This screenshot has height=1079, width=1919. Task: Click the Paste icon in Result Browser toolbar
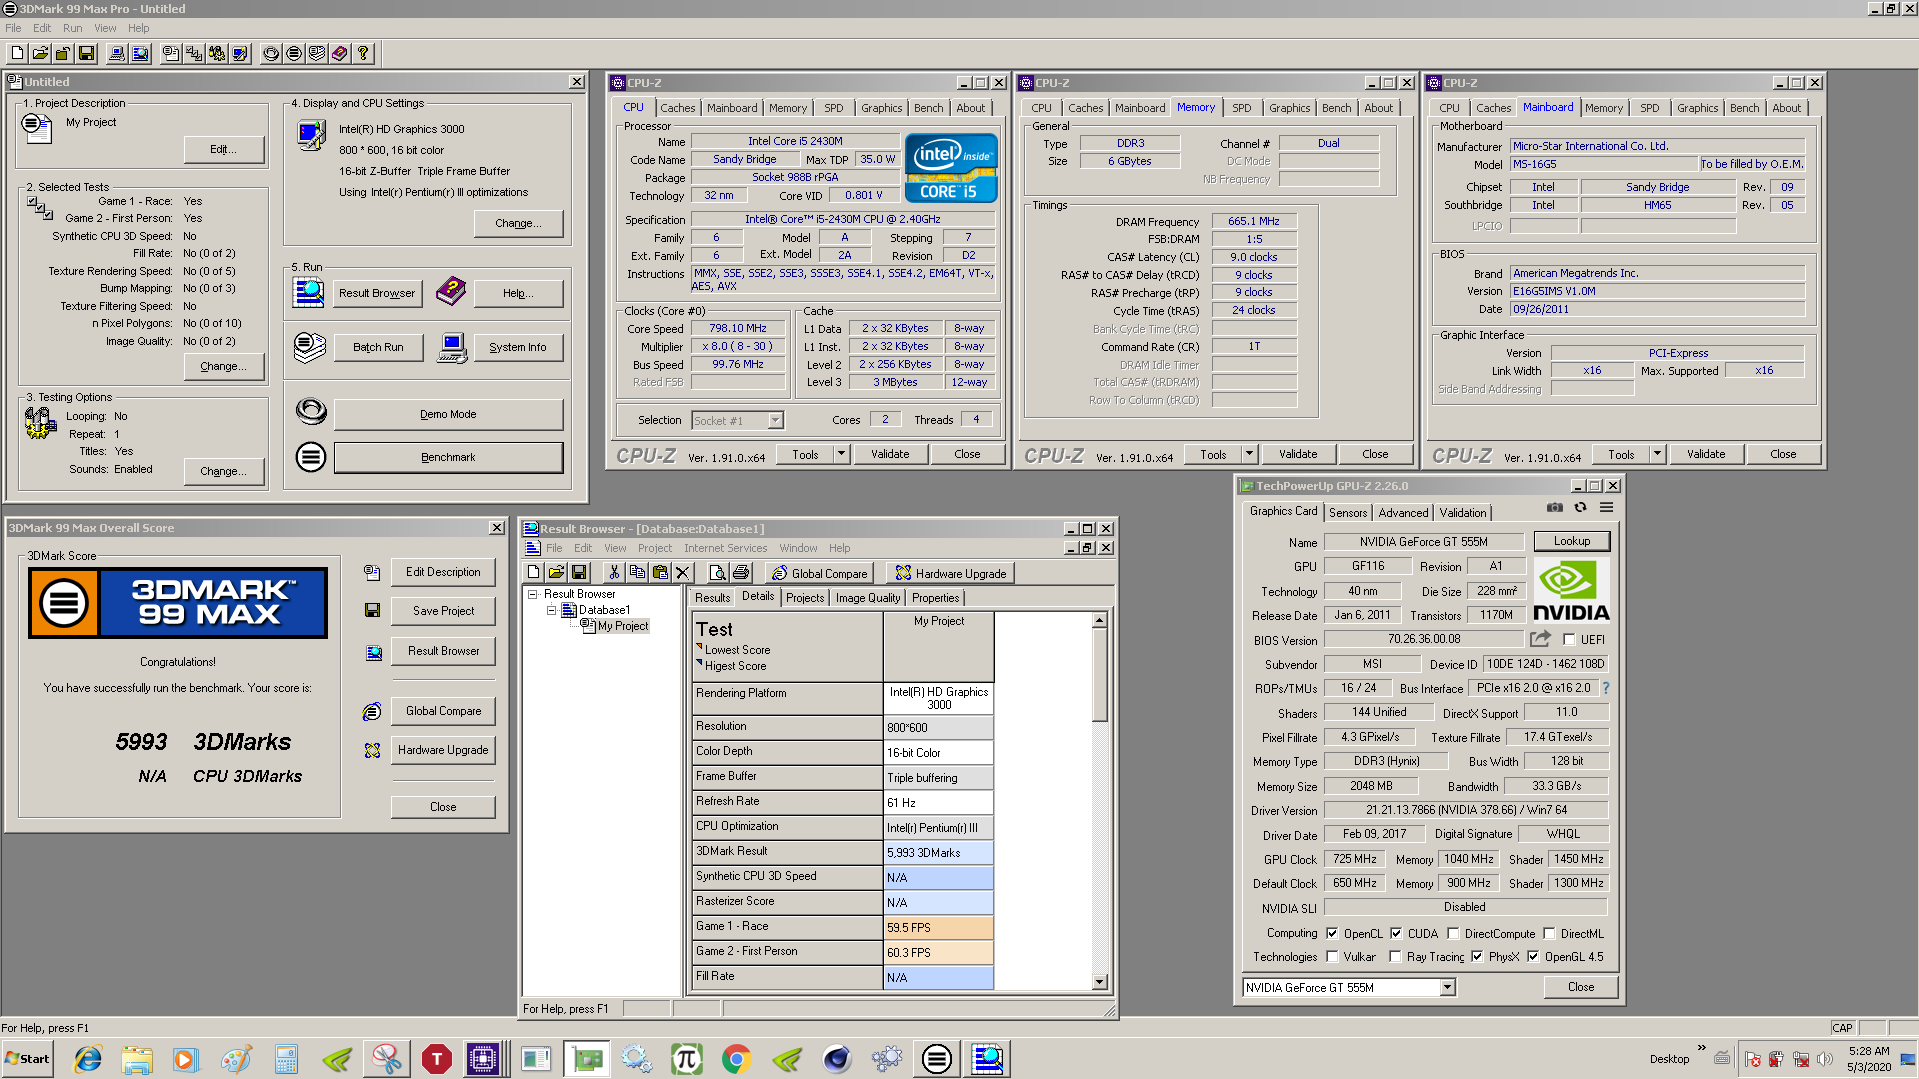pos(660,572)
